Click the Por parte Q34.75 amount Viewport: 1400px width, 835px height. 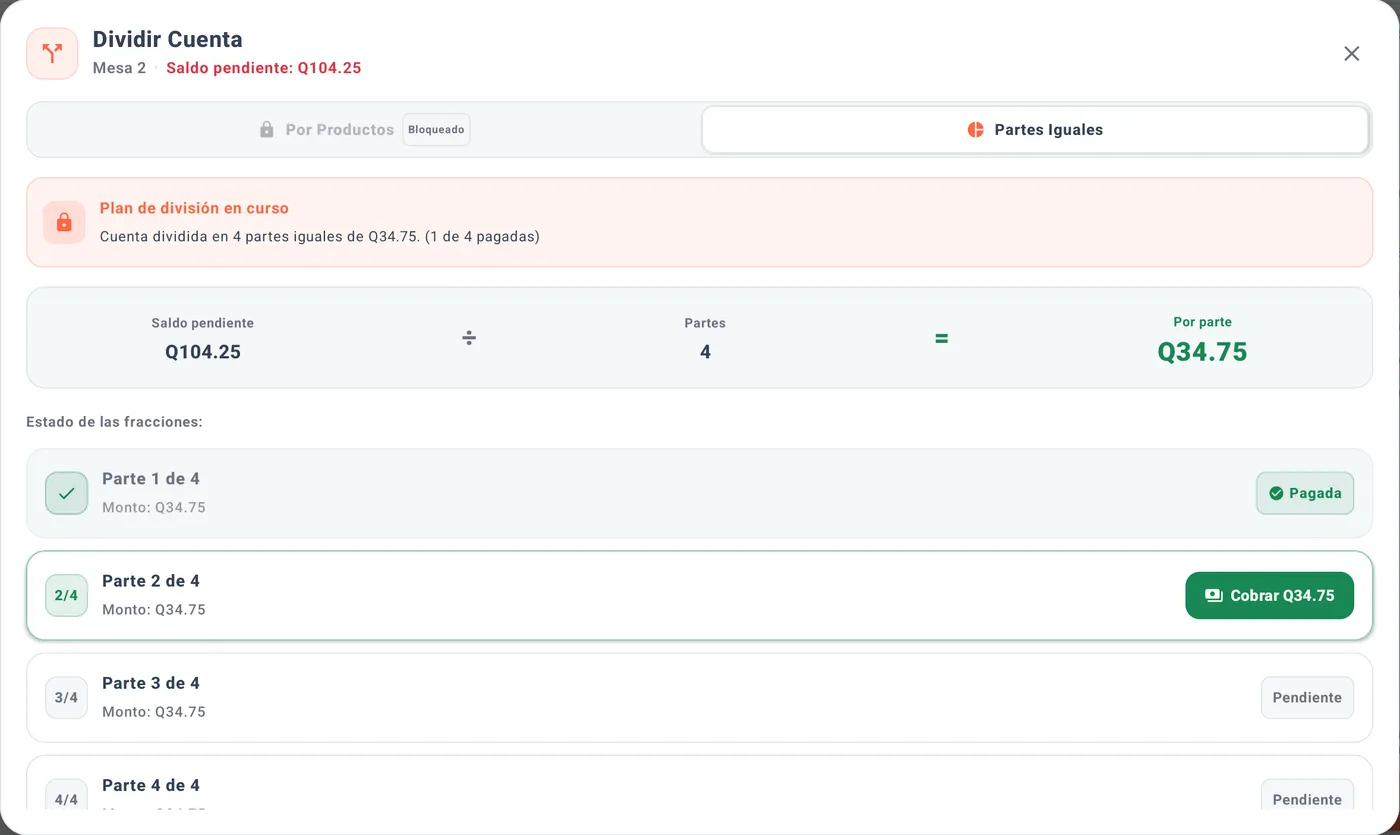1202,352
